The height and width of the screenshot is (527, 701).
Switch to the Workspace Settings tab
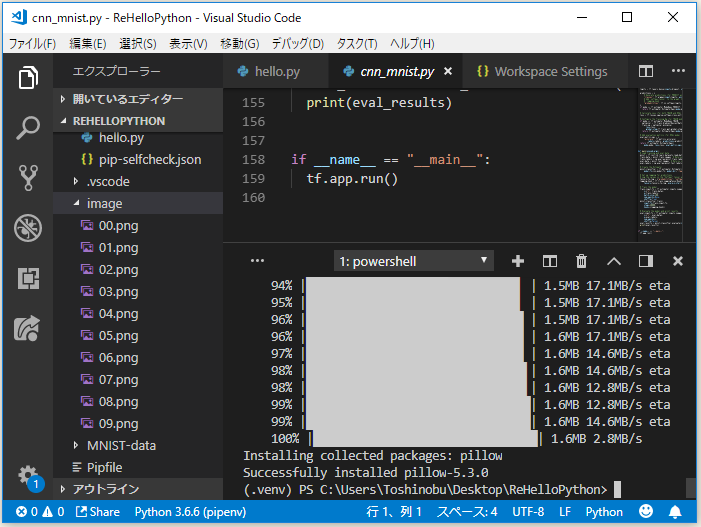(545, 72)
